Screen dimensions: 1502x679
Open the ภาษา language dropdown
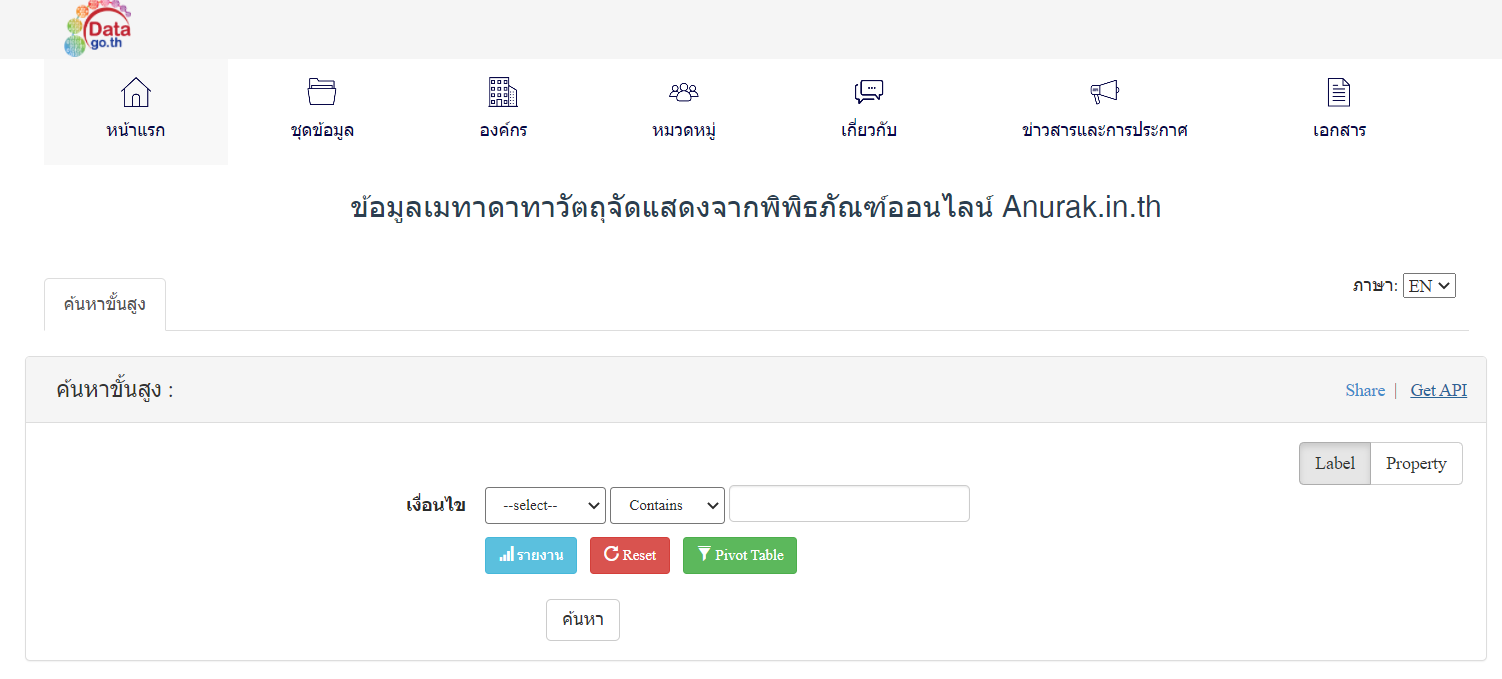click(1428, 286)
